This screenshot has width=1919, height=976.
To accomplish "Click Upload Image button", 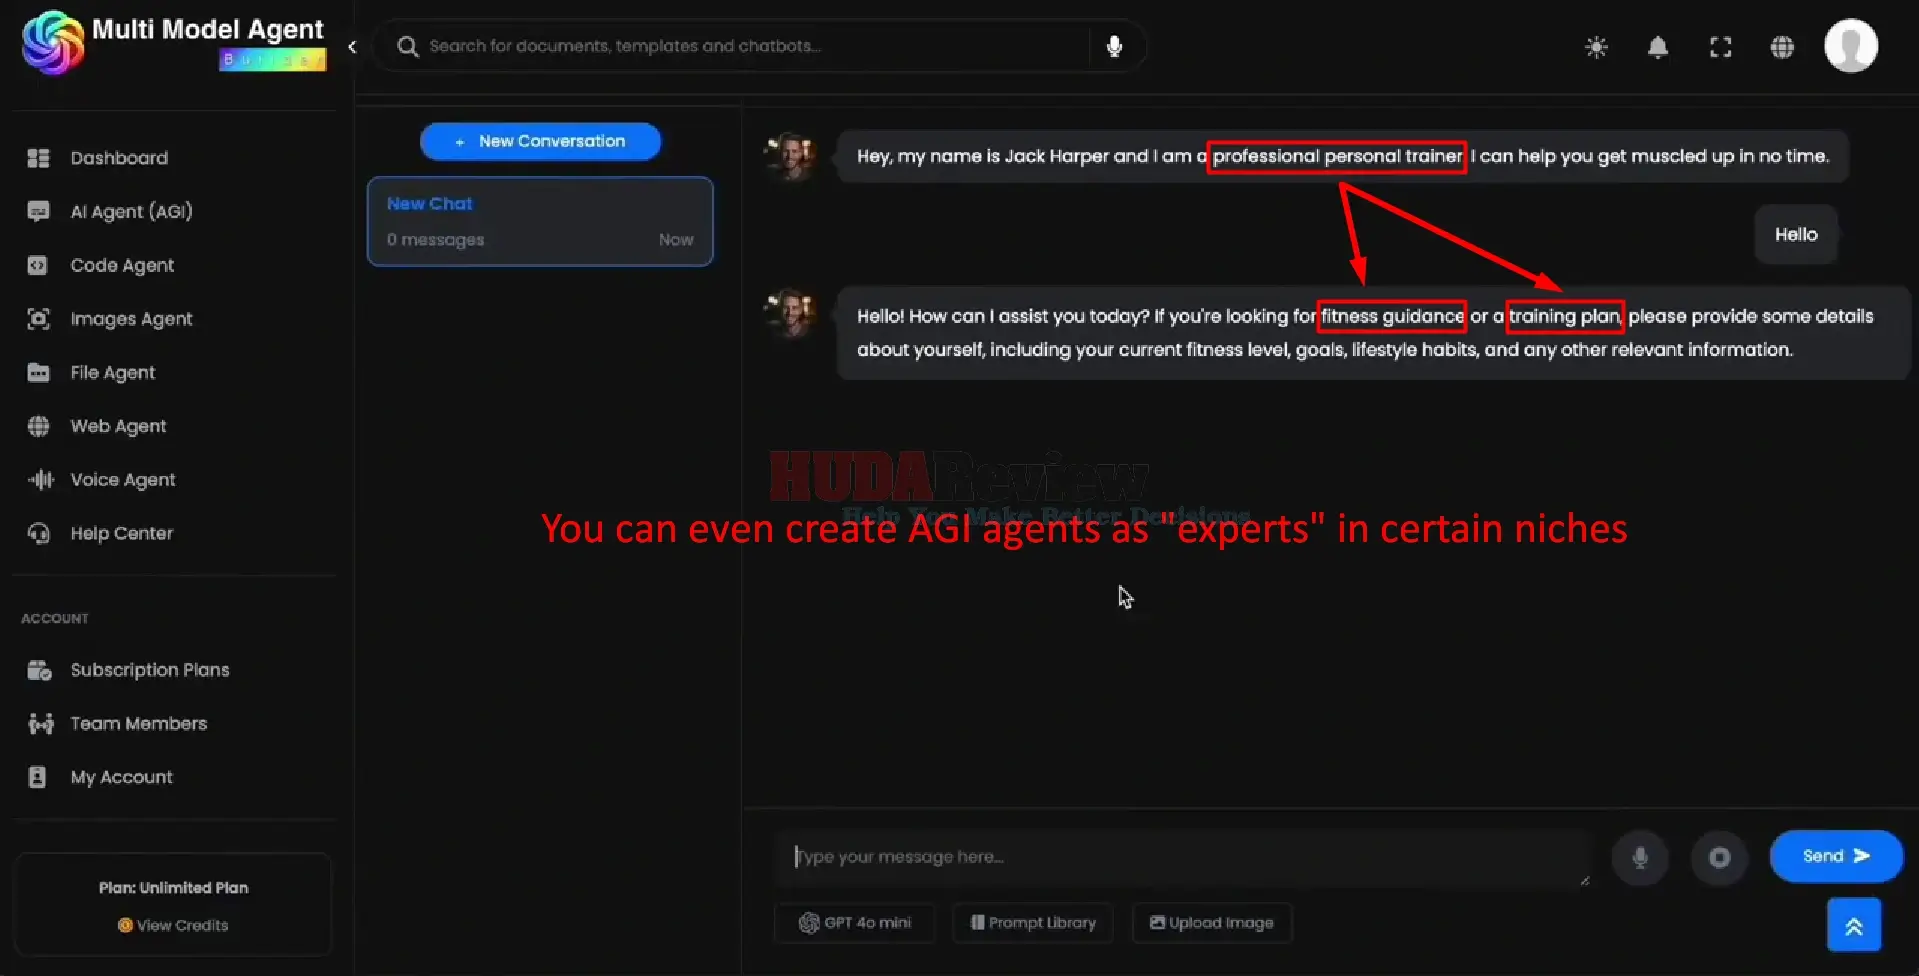I will pyautogui.click(x=1212, y=923).
